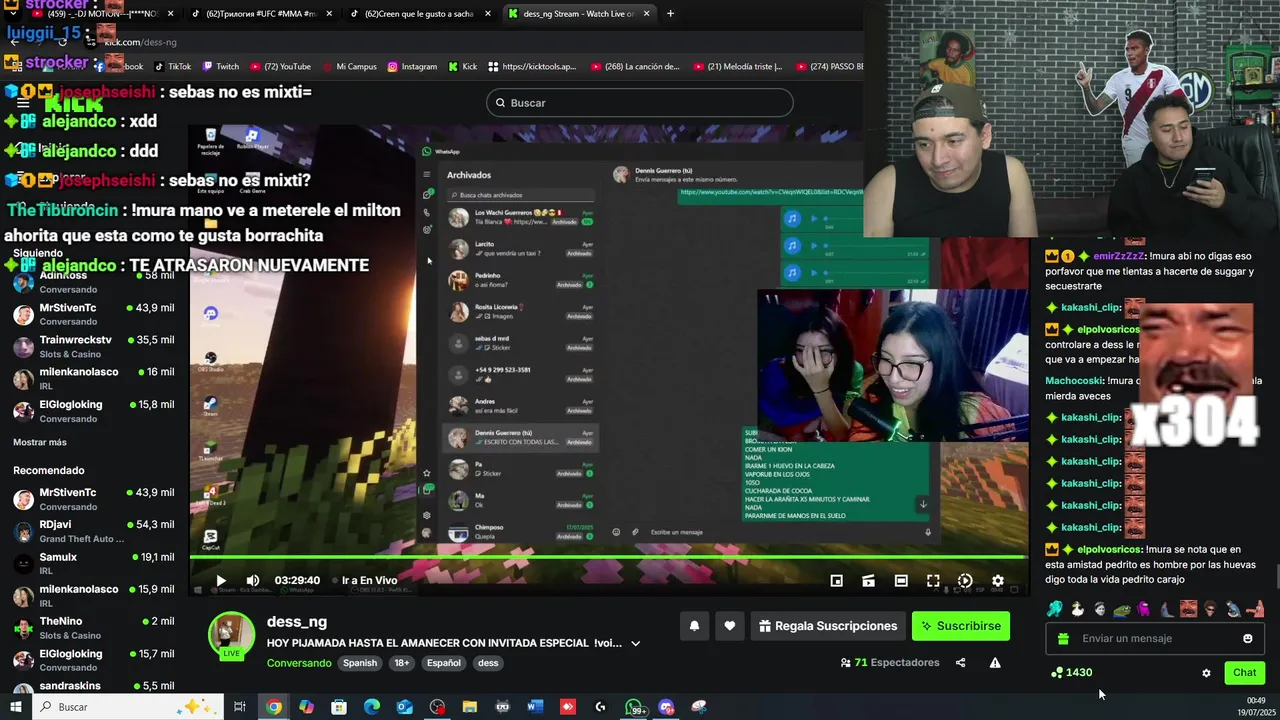Viewport: 1280px width, 720px height.
Task: Click 'Enviar un mensaje' chat input
Action: 1155,638
